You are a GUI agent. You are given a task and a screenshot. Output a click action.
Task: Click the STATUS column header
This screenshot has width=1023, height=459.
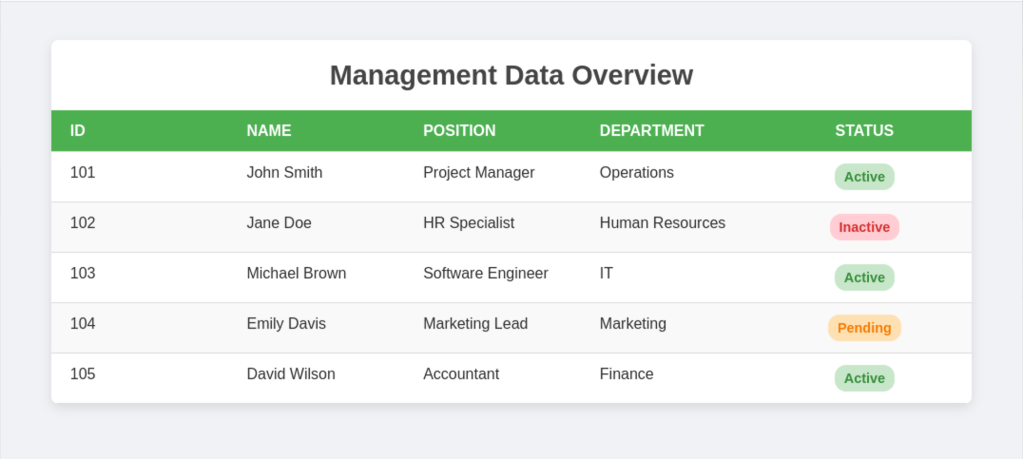[864, 131]
